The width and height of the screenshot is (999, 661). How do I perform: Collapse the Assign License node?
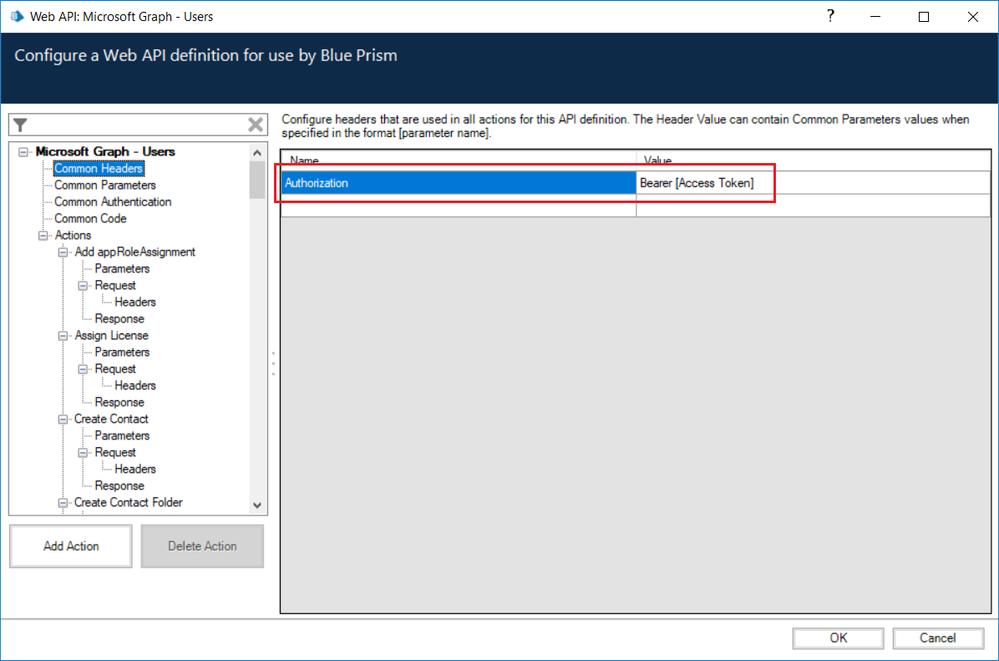click(63, 335)
